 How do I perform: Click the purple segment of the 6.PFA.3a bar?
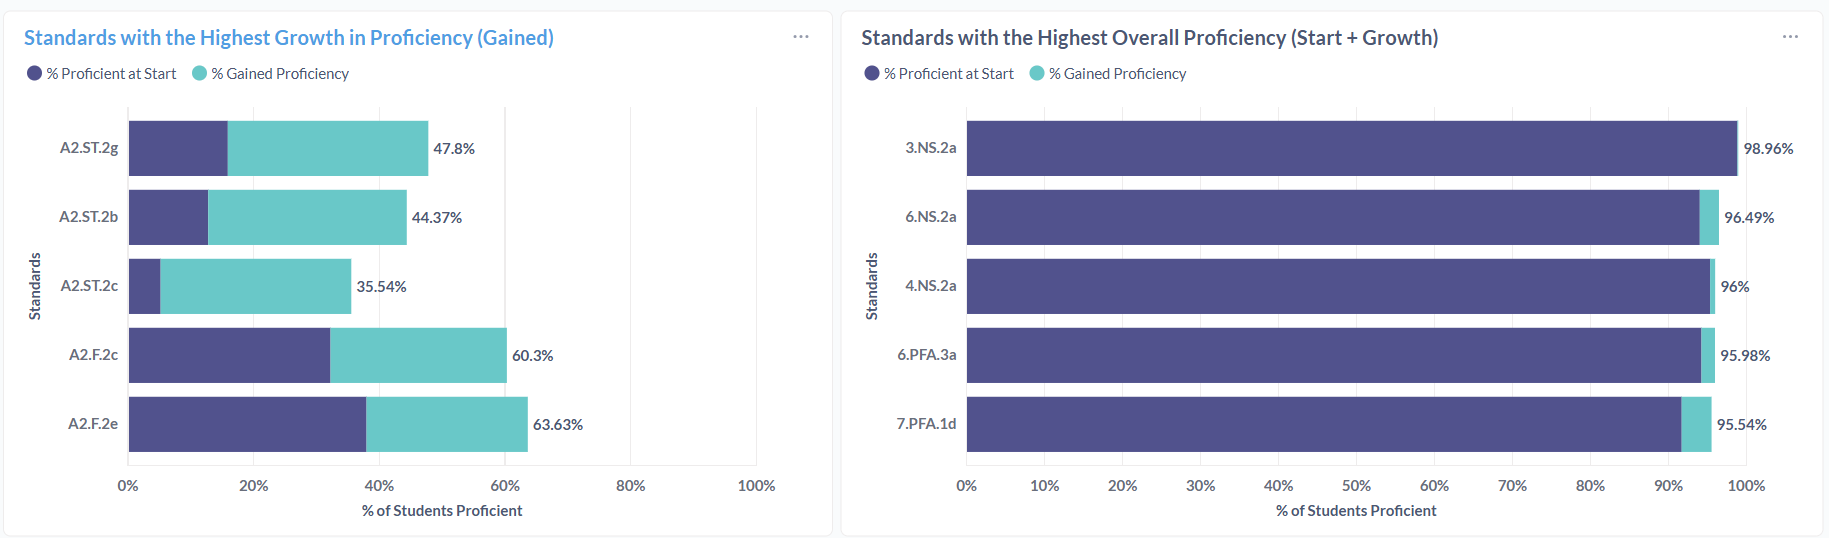pyautogui.click(x=1333, y=355)
